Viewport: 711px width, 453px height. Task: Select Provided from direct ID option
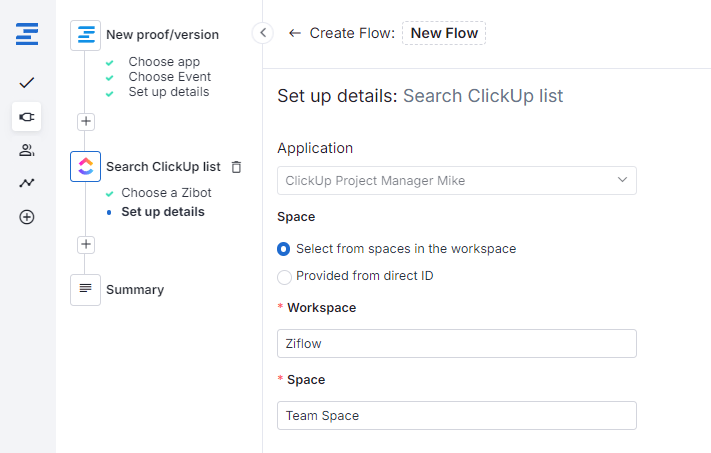tap(284, 276)
